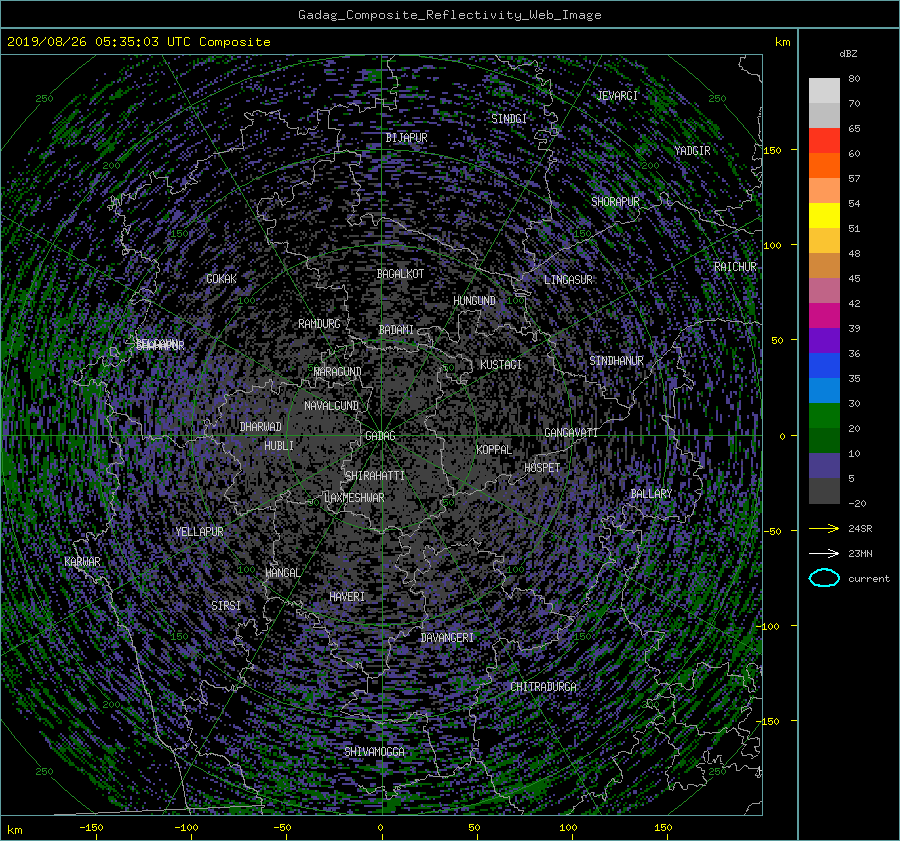Click the HUNGUND city label
This screenshot has height=841, width=900.
pos(474,301)
